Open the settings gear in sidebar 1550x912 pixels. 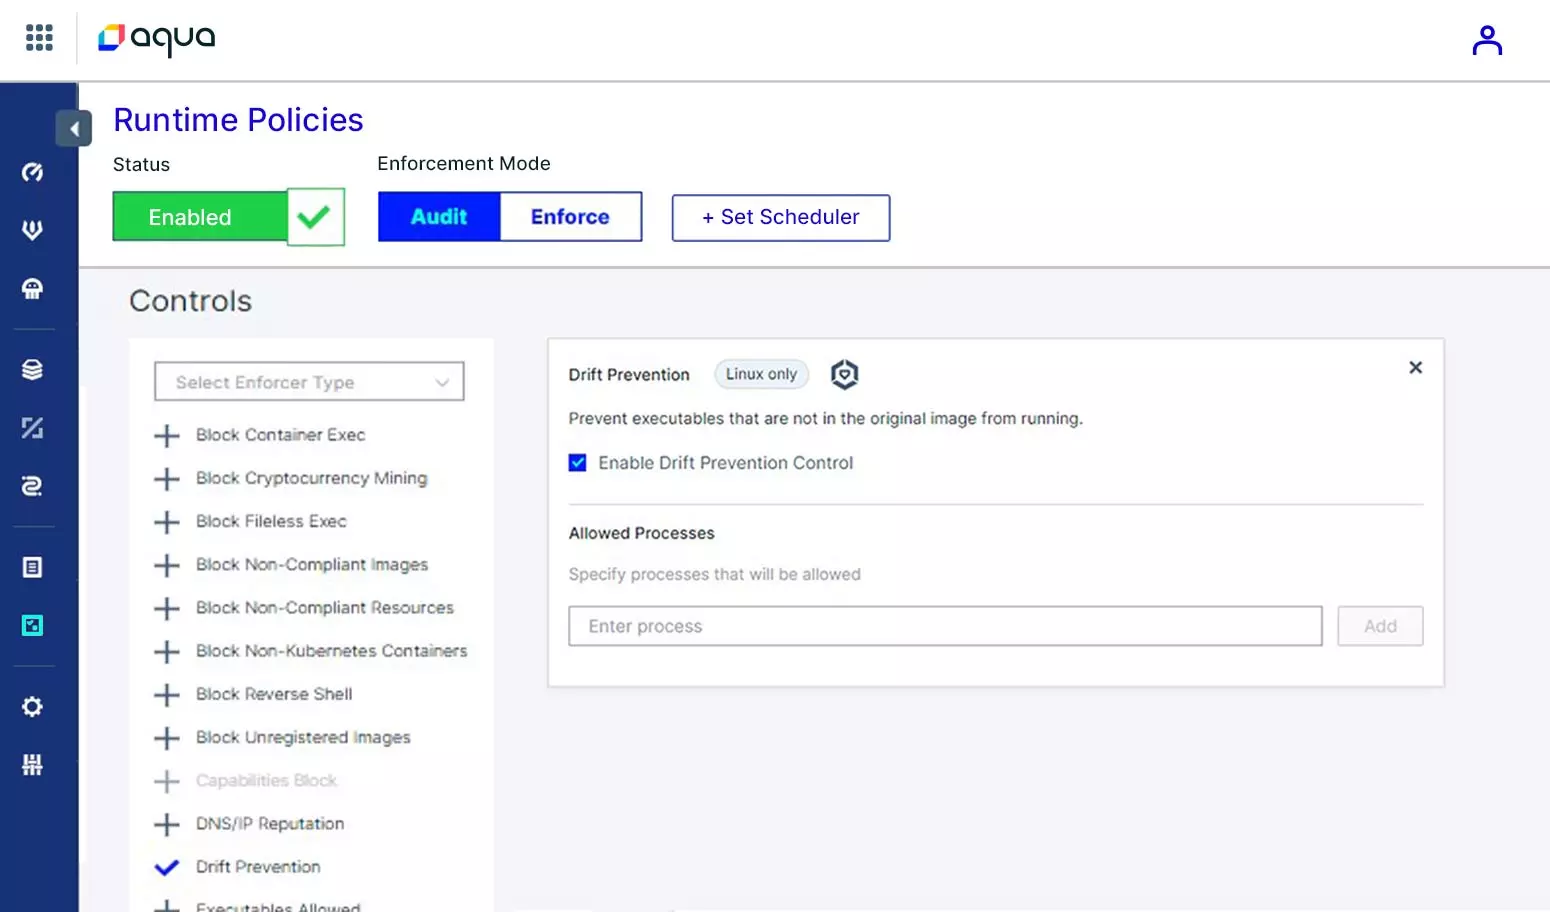click(32, 707)
